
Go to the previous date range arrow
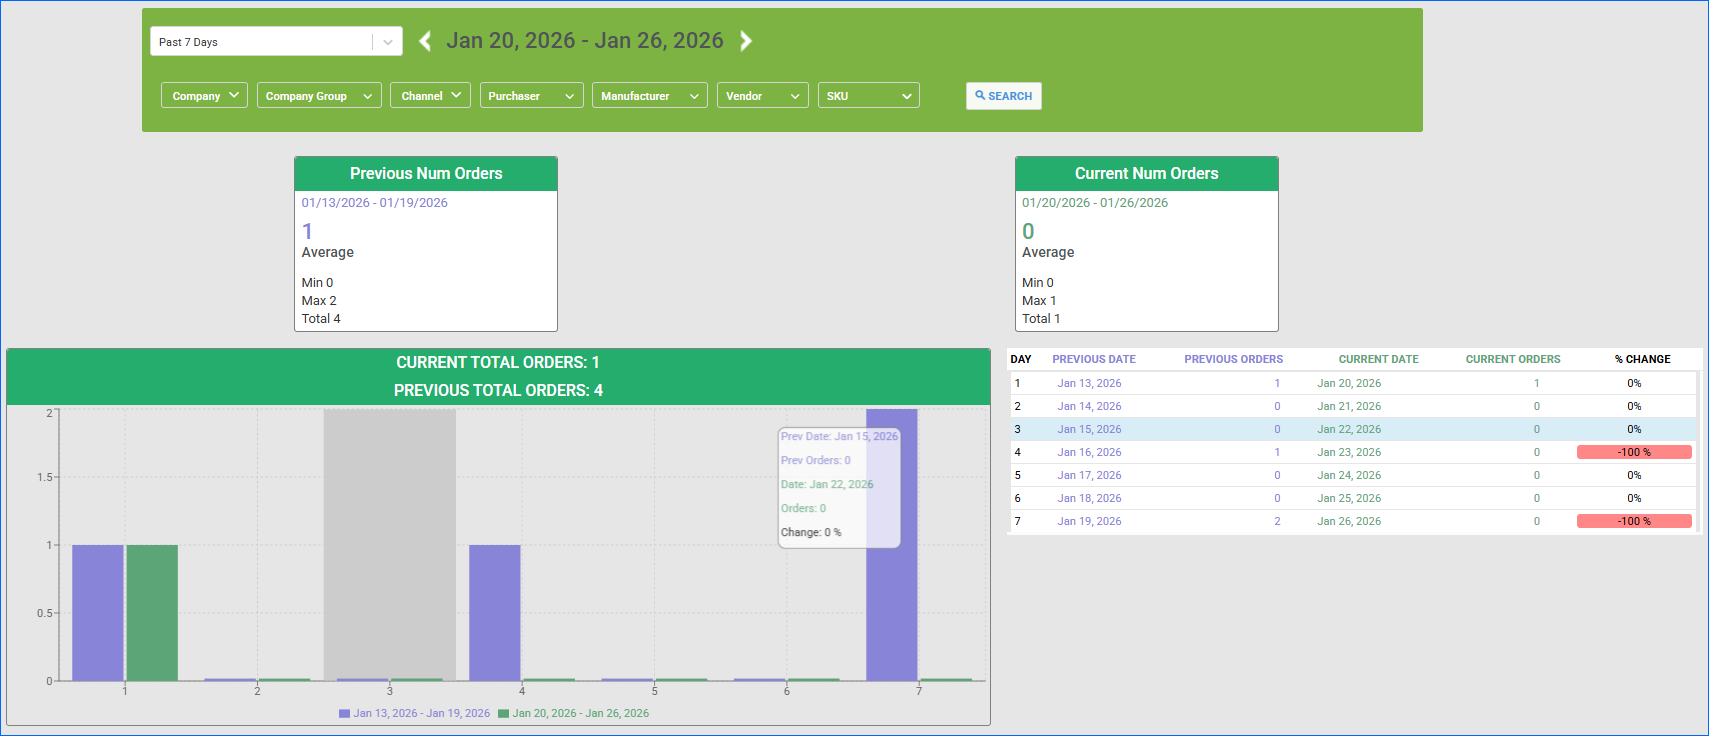pyautogui.click(x=425, y=41)
